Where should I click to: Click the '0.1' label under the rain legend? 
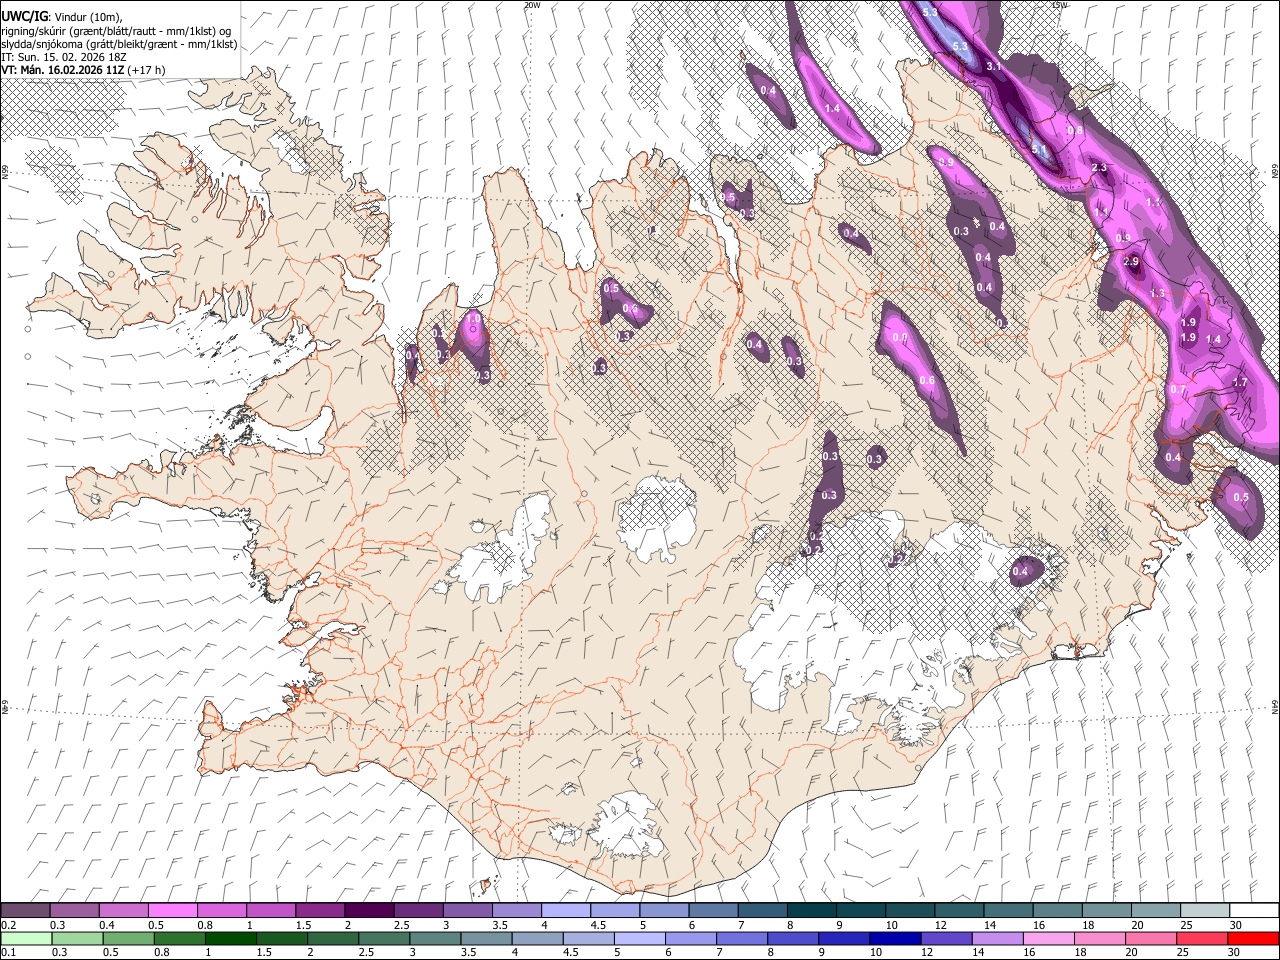[x=8, y=952]
